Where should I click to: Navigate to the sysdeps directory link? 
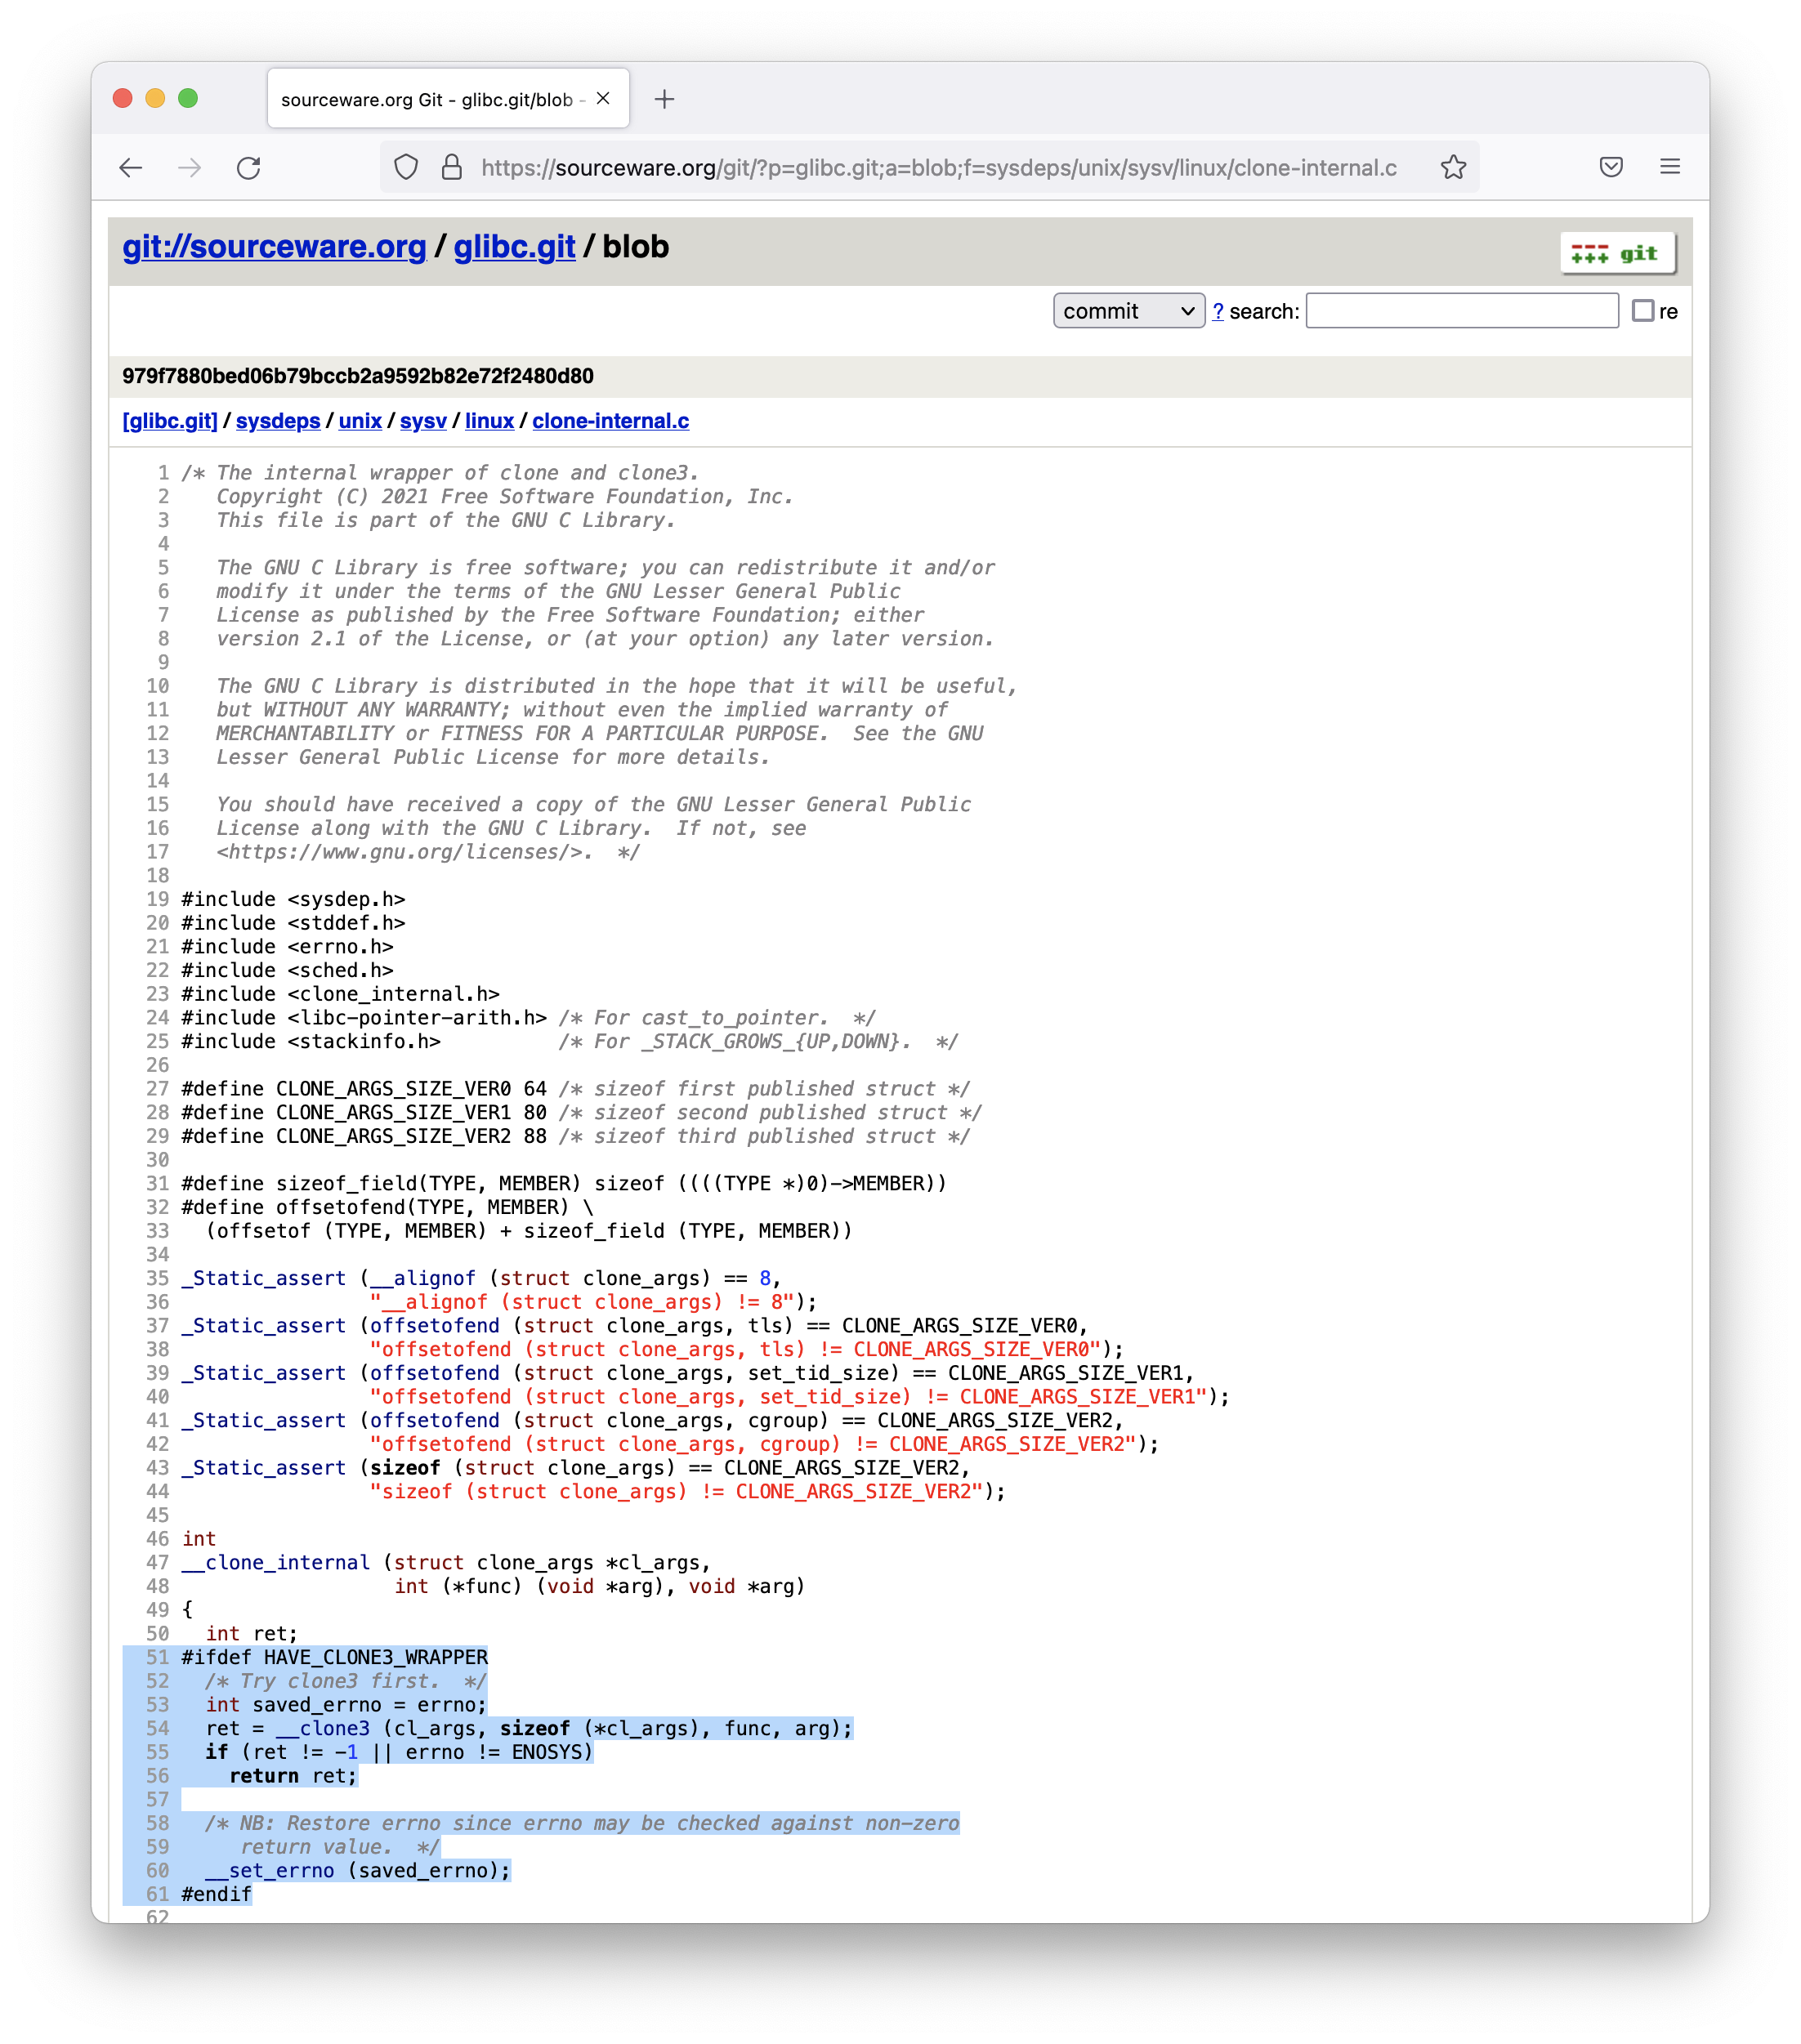click(x=278, y=421)
